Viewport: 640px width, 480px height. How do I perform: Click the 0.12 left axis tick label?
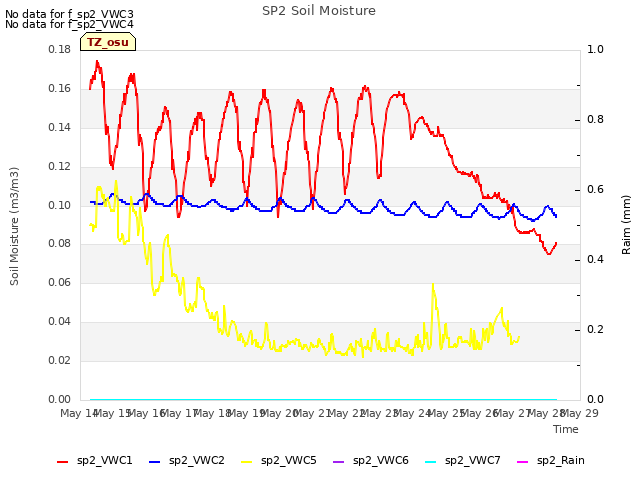click(x=60, y=167)
